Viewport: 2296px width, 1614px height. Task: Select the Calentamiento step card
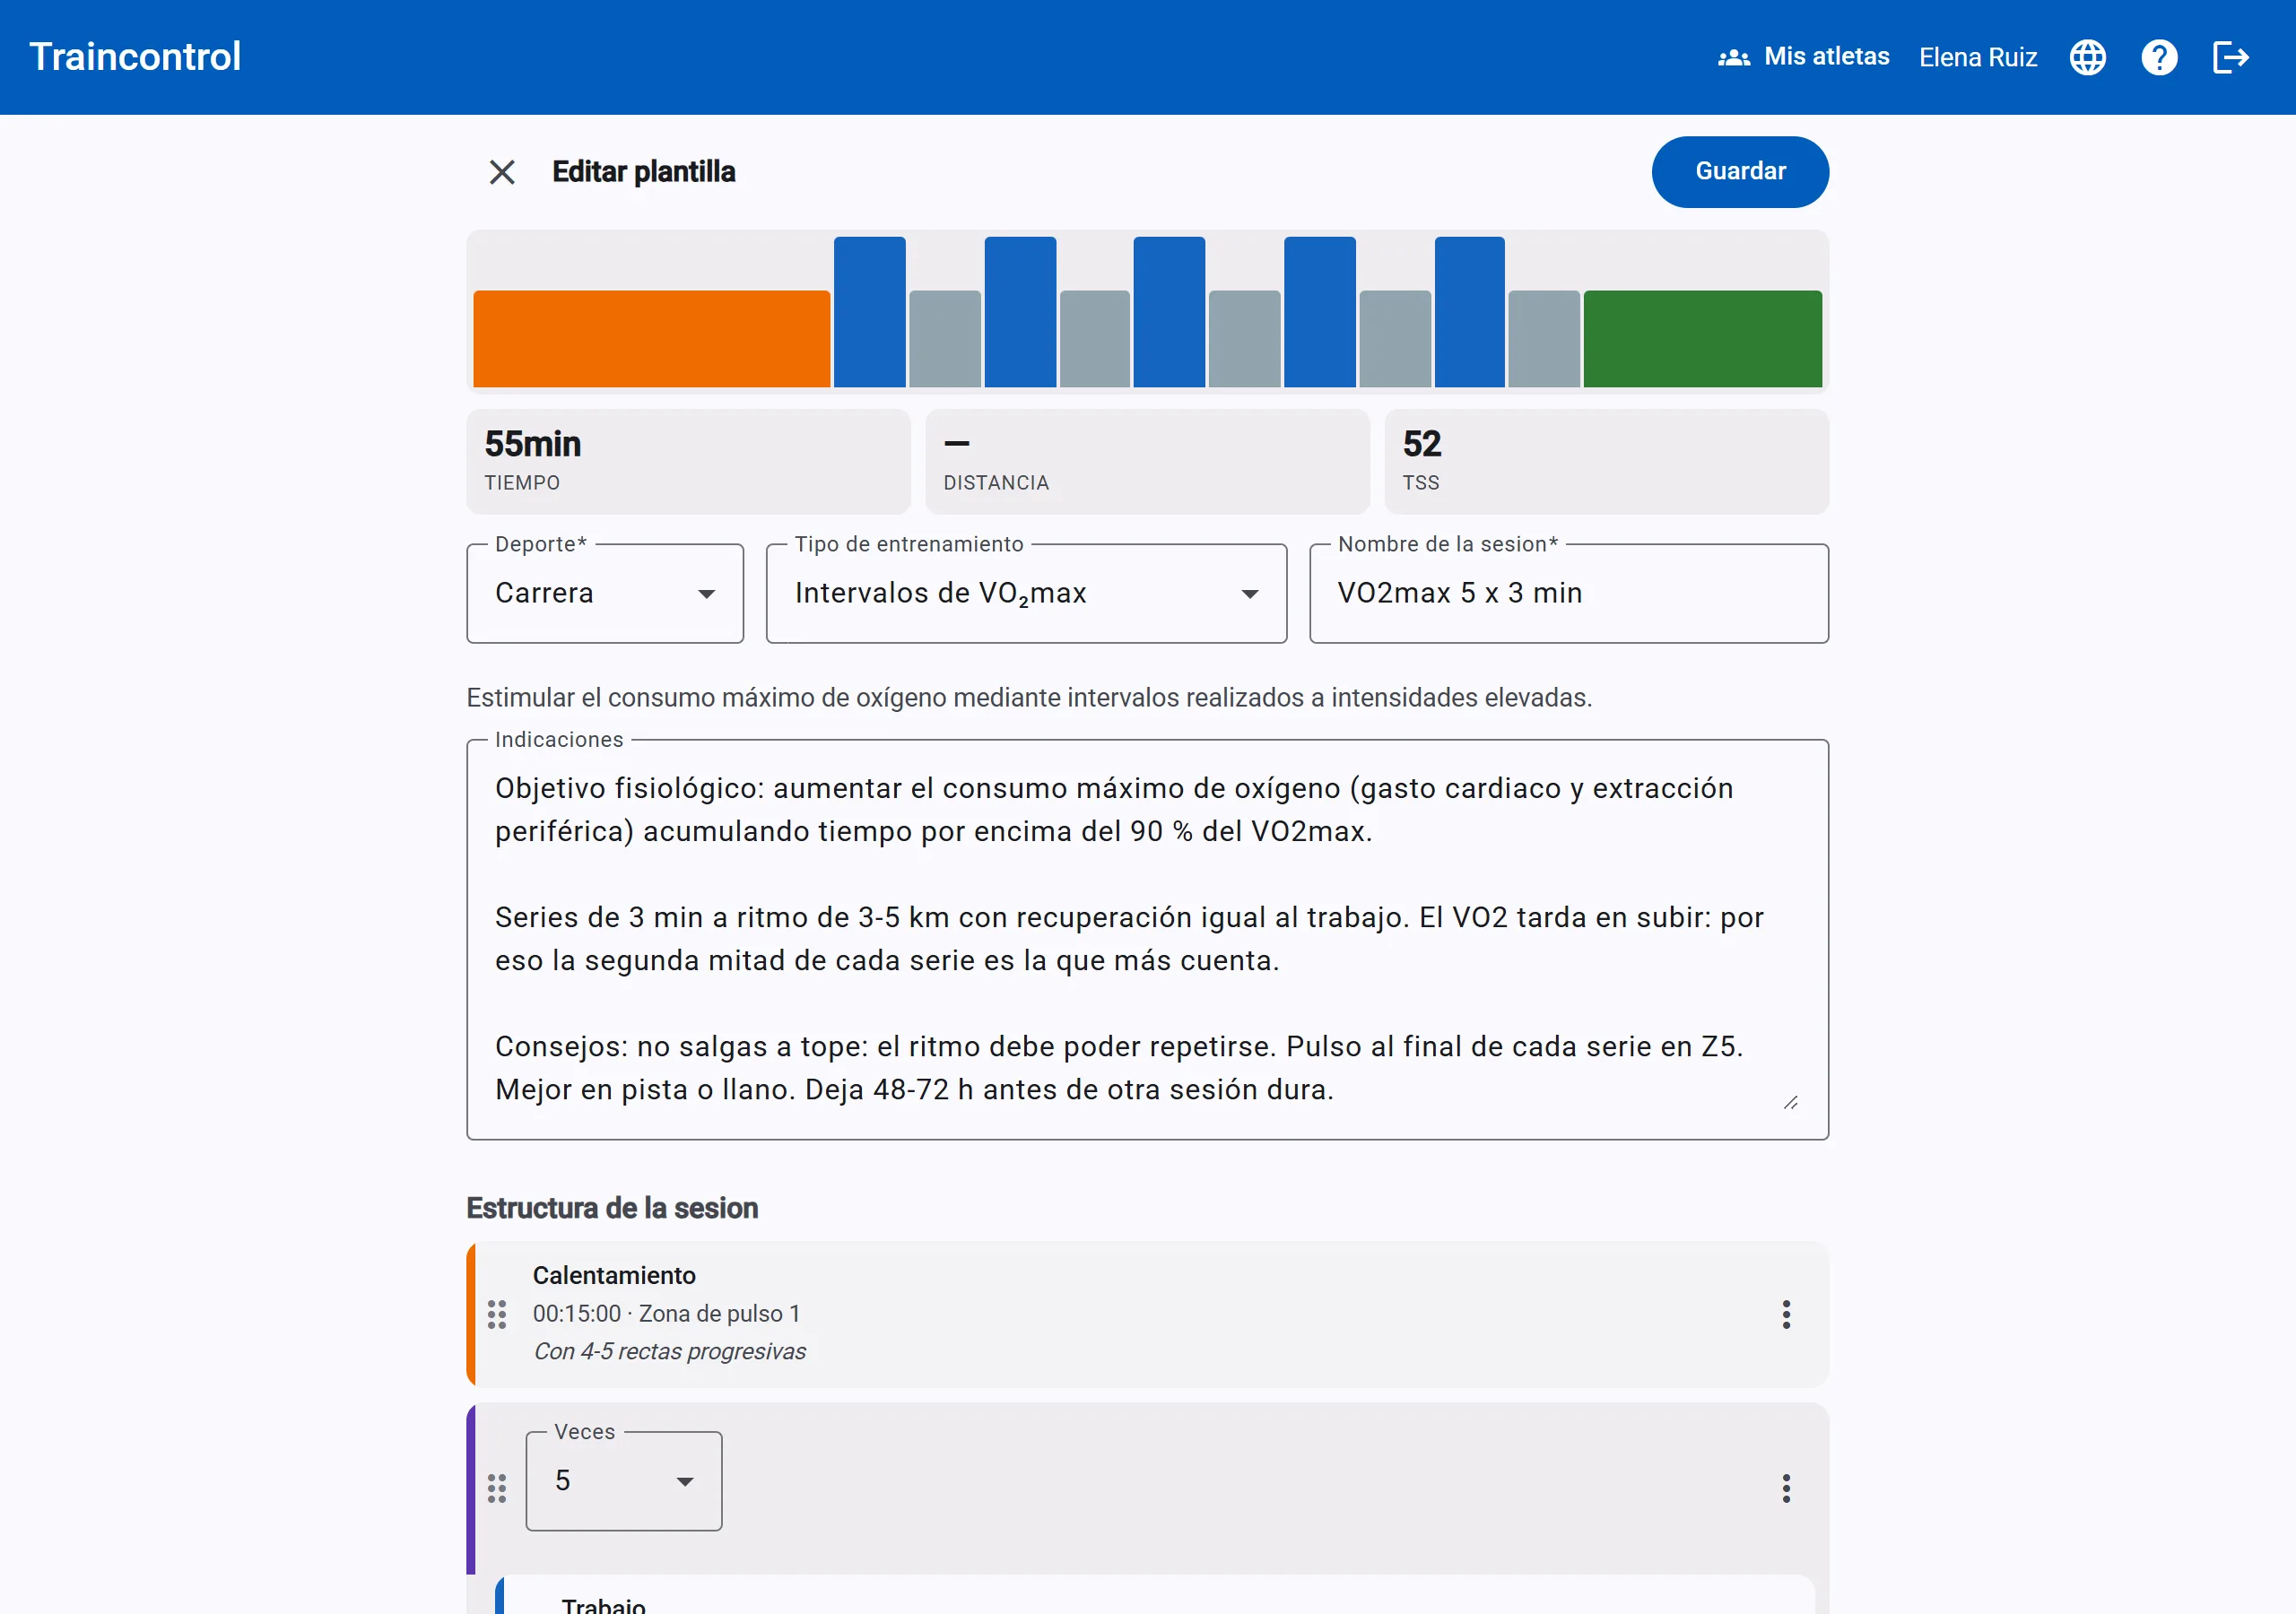1147,1314
